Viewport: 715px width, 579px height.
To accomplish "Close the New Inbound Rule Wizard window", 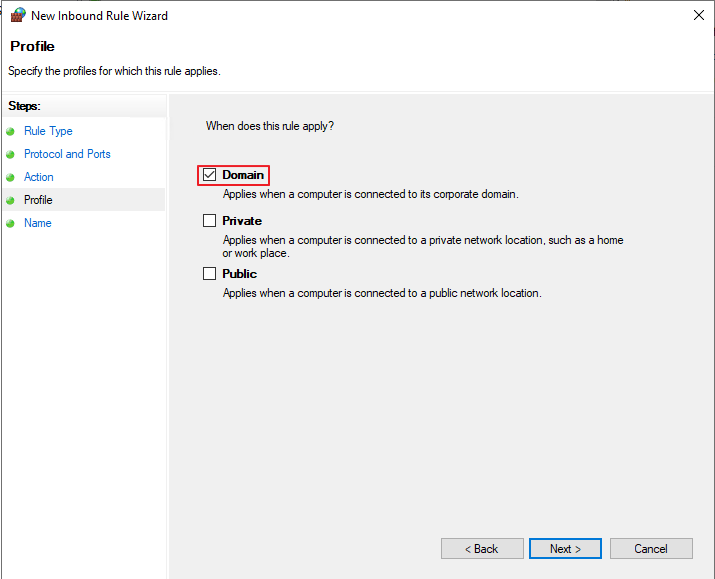I will tap(699, 15).
